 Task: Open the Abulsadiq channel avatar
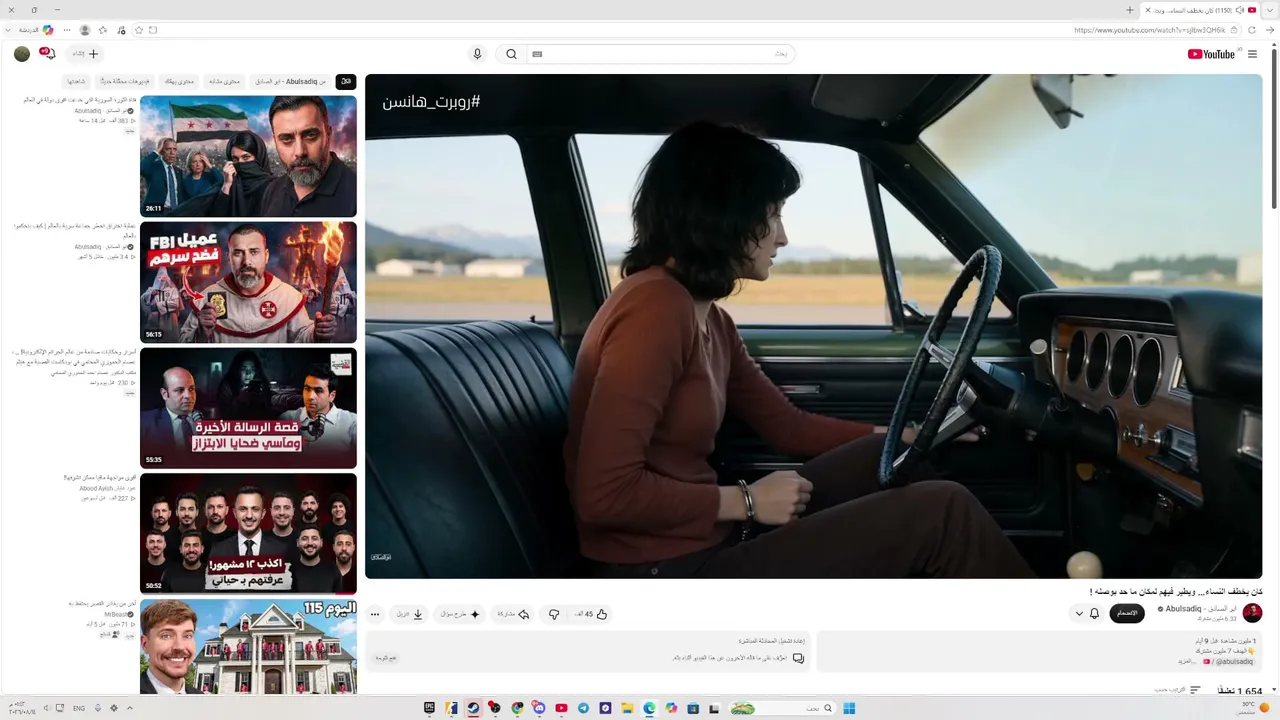tap(1252, 613)
